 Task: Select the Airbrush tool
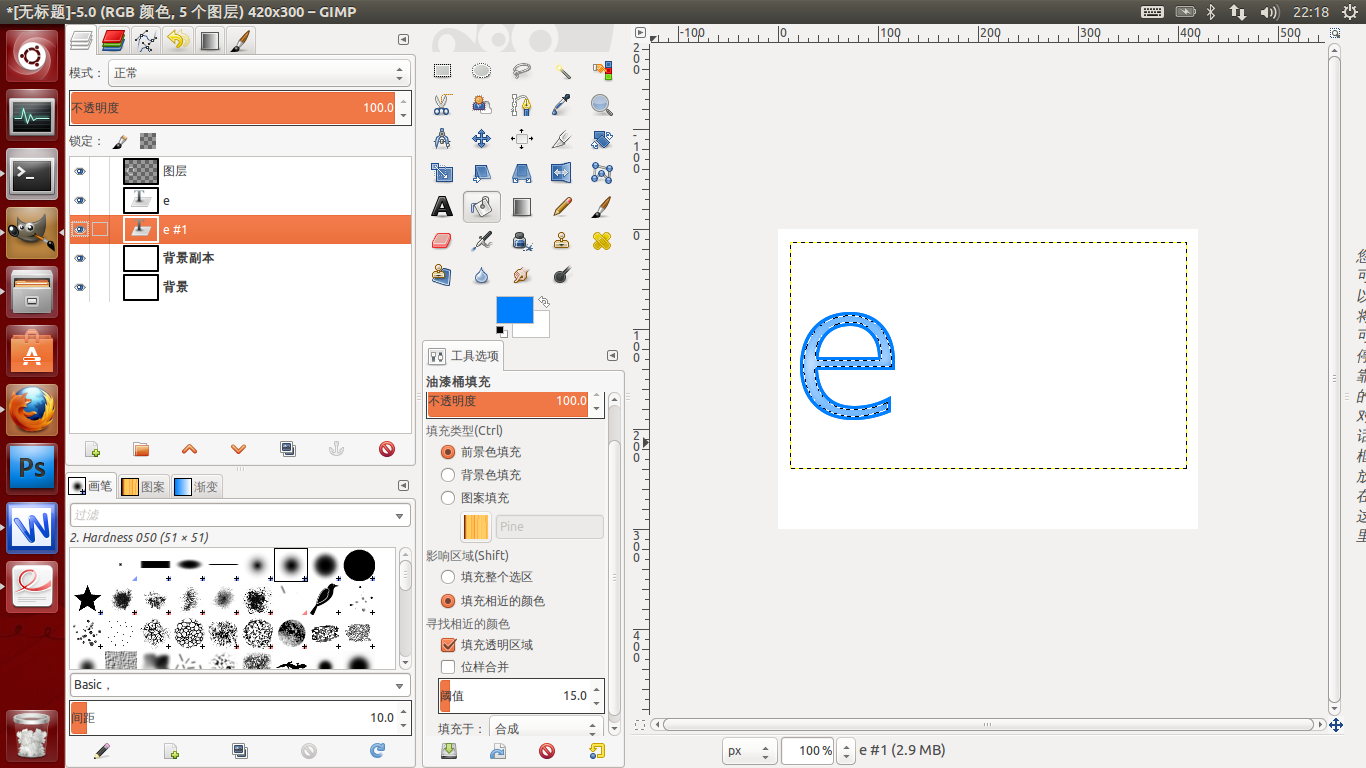click(x=482, y=241)
